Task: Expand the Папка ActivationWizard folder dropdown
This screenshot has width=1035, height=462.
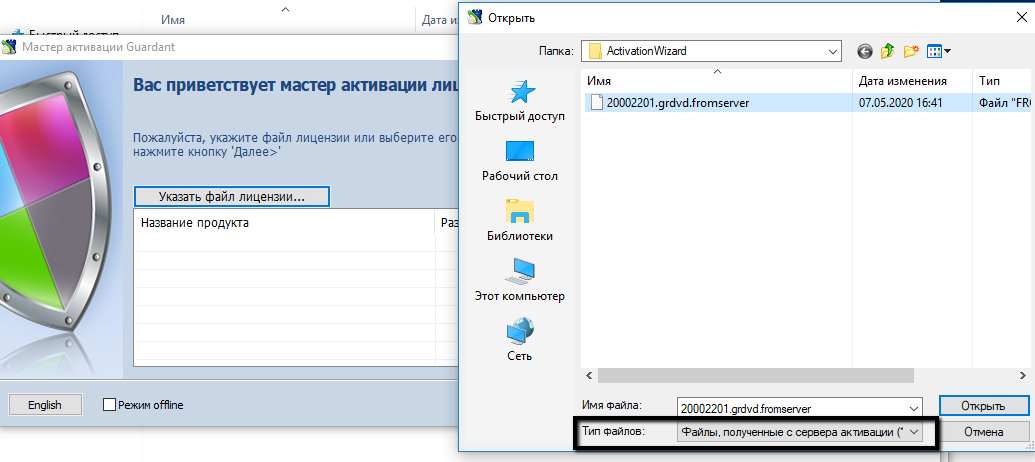Action: [832, 50]
